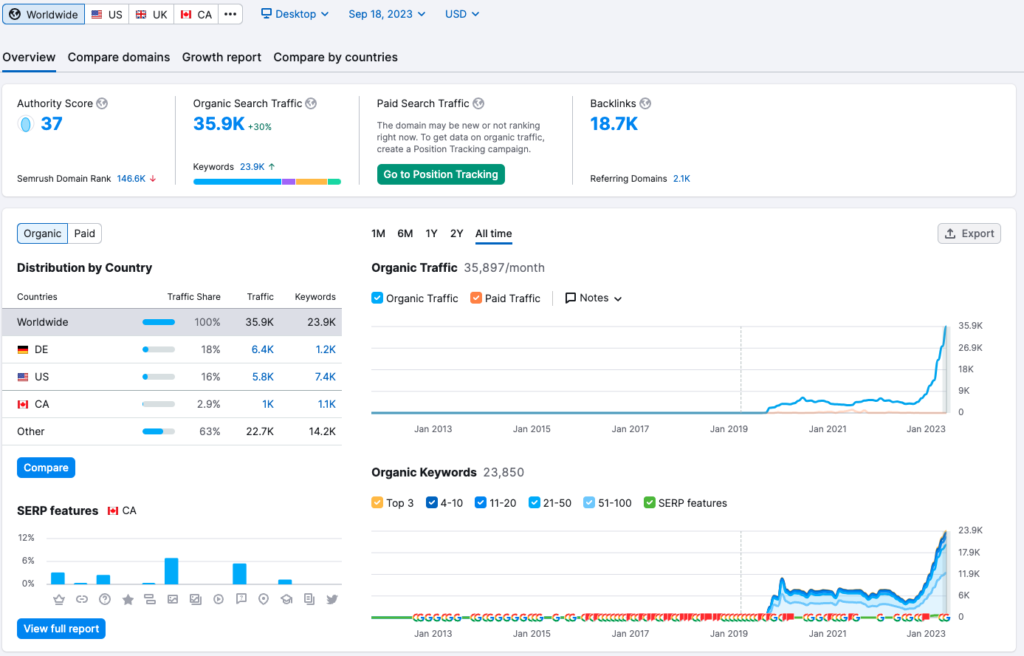Expand the Notes dropdown
1024x656 pixels.
point(593,298)
